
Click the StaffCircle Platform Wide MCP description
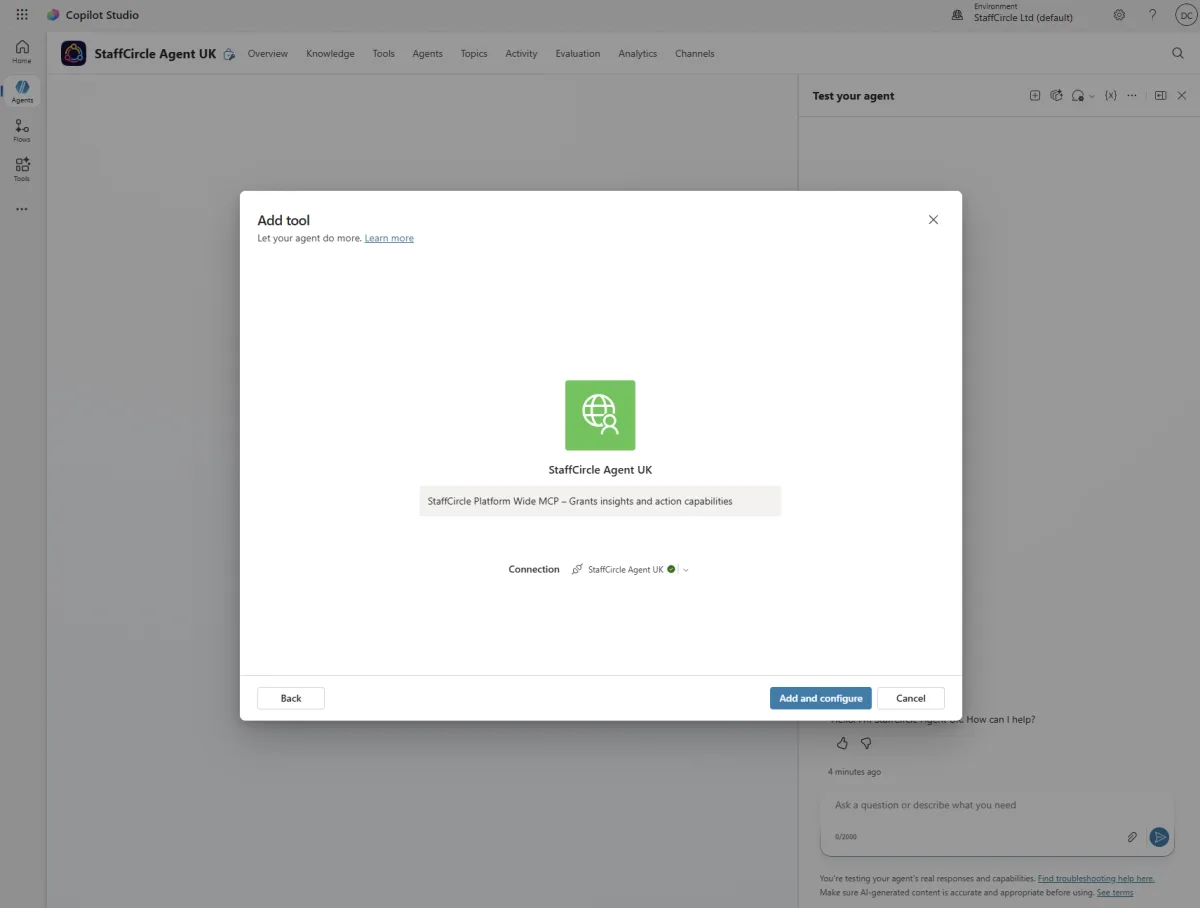[x=600, y=501]
